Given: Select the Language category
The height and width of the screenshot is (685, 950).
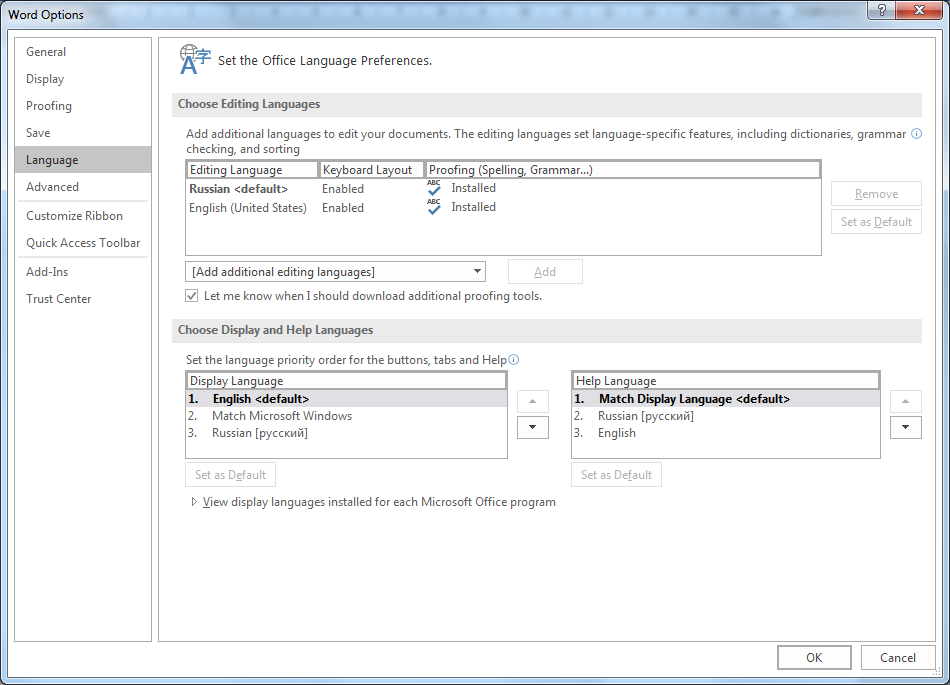Looking at the screenshot, I should [83, 160].
